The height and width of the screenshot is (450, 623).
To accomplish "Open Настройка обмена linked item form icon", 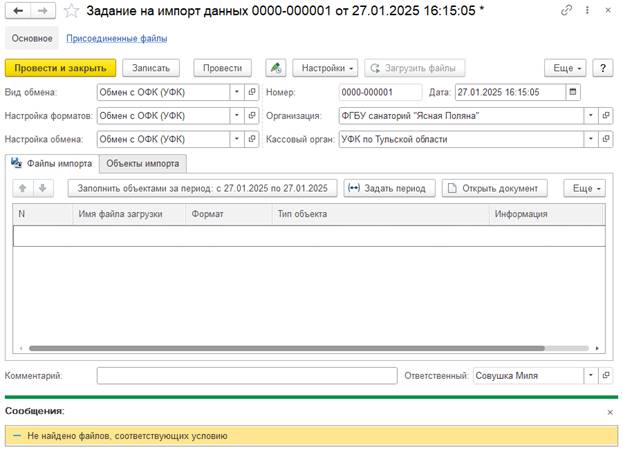I will 252,139.
